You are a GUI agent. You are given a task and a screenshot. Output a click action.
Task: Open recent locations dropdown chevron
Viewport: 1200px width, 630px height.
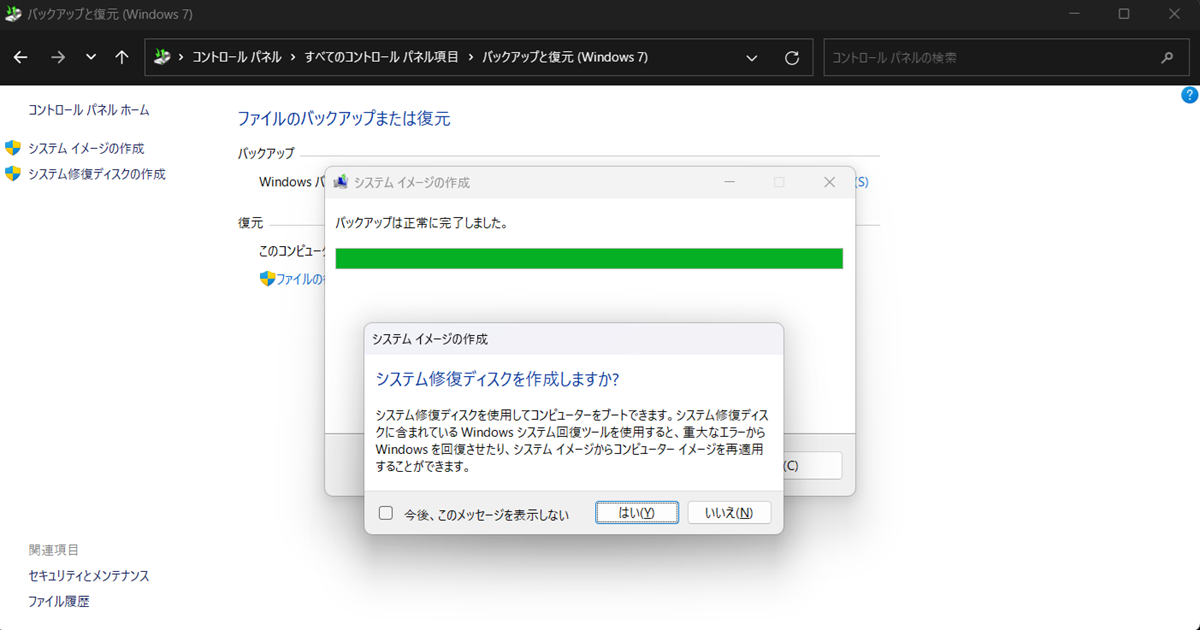coord(91,58)
